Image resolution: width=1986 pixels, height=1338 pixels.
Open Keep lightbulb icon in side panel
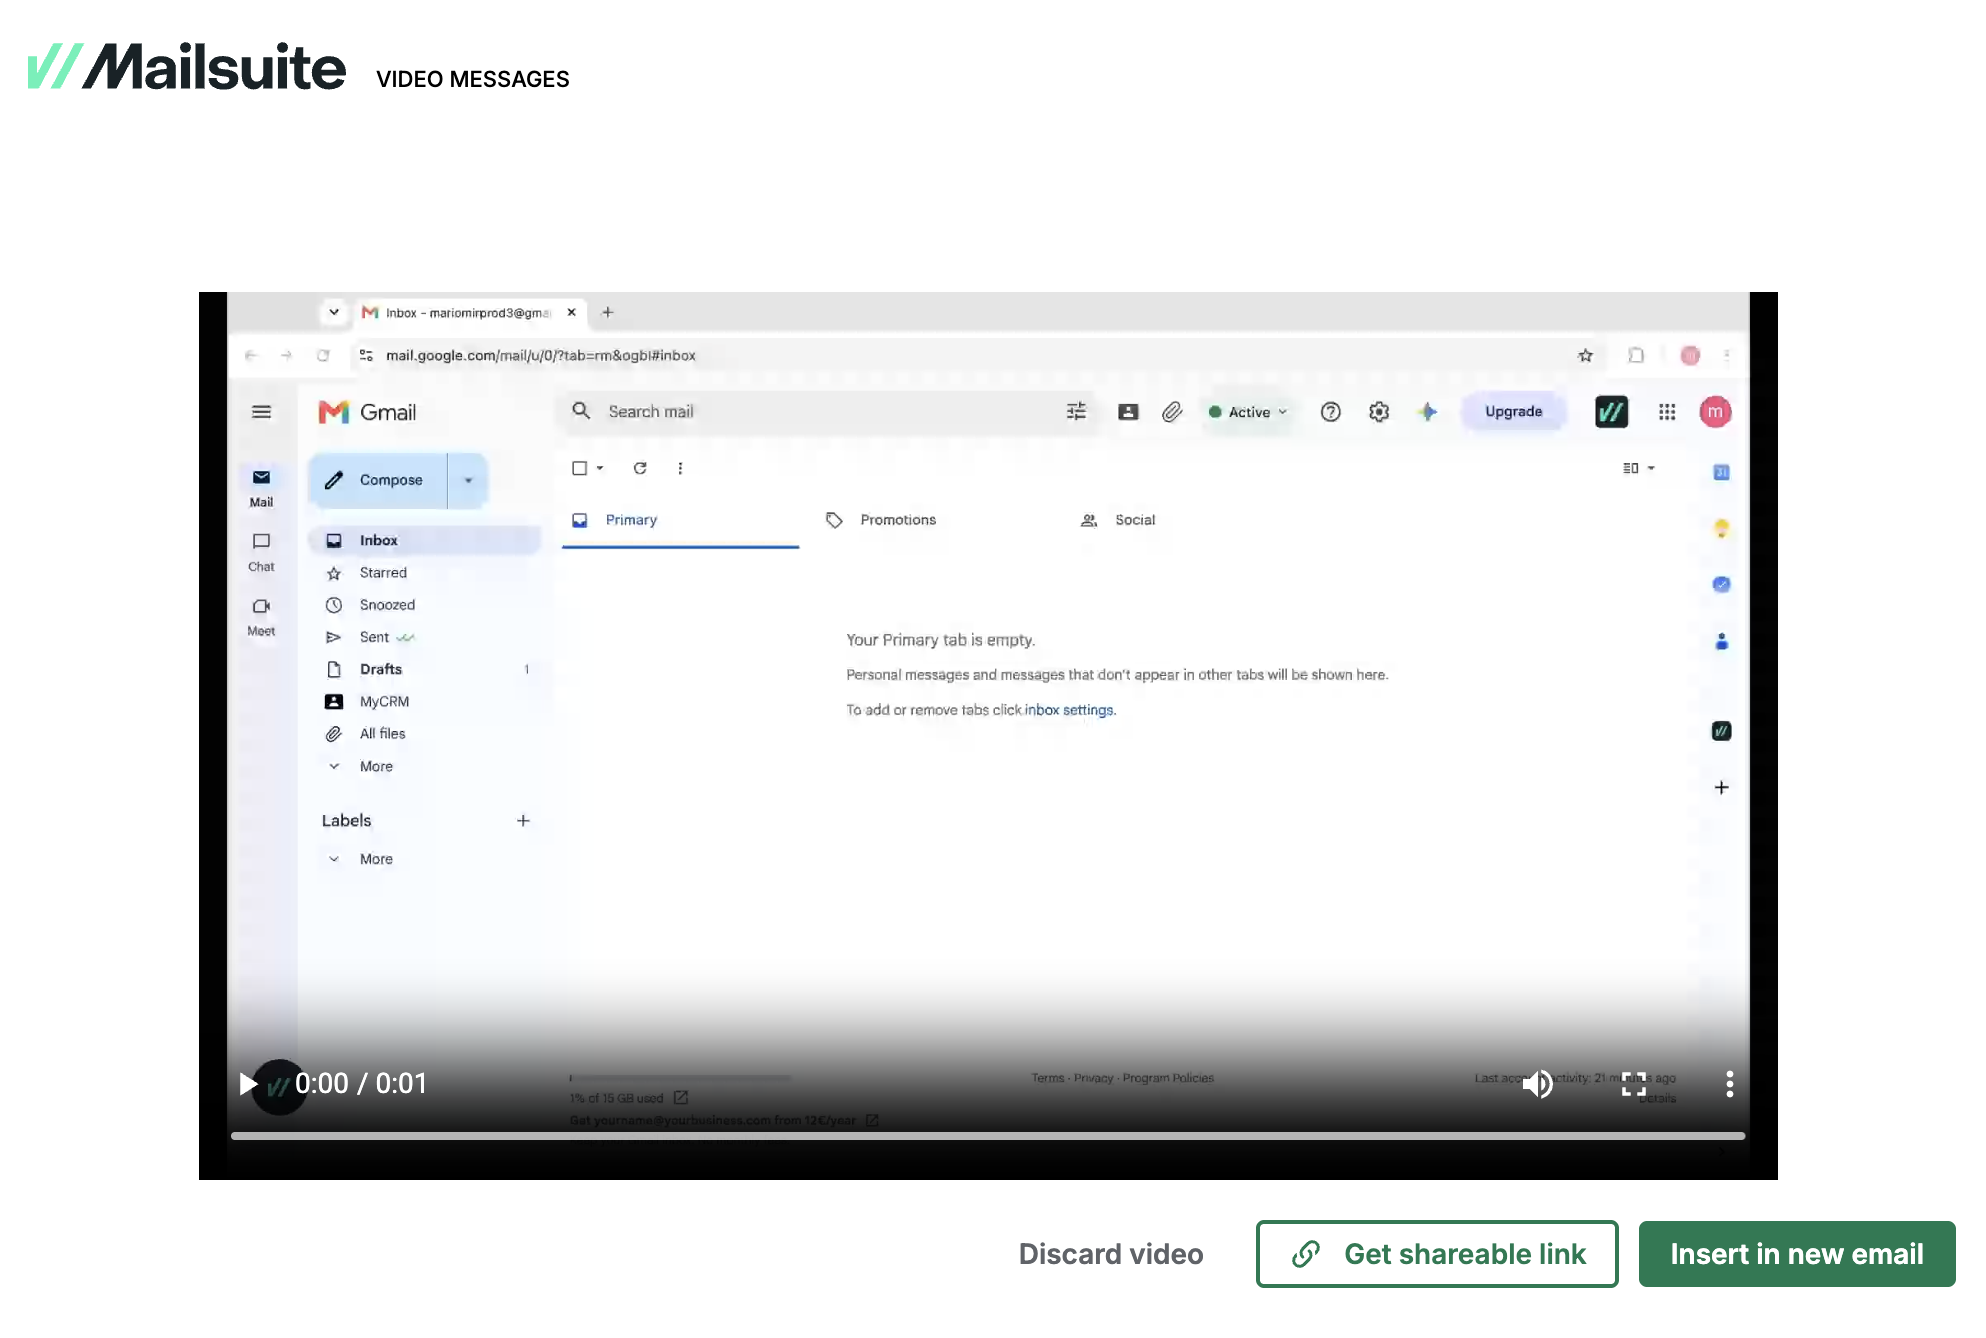(1721, 528)
